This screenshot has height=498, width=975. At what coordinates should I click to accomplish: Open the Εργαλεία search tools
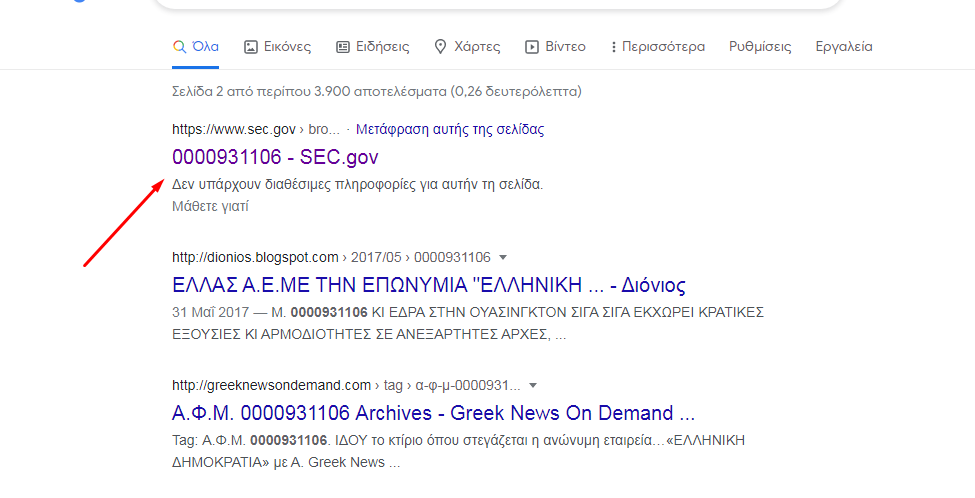click(844, 47)
